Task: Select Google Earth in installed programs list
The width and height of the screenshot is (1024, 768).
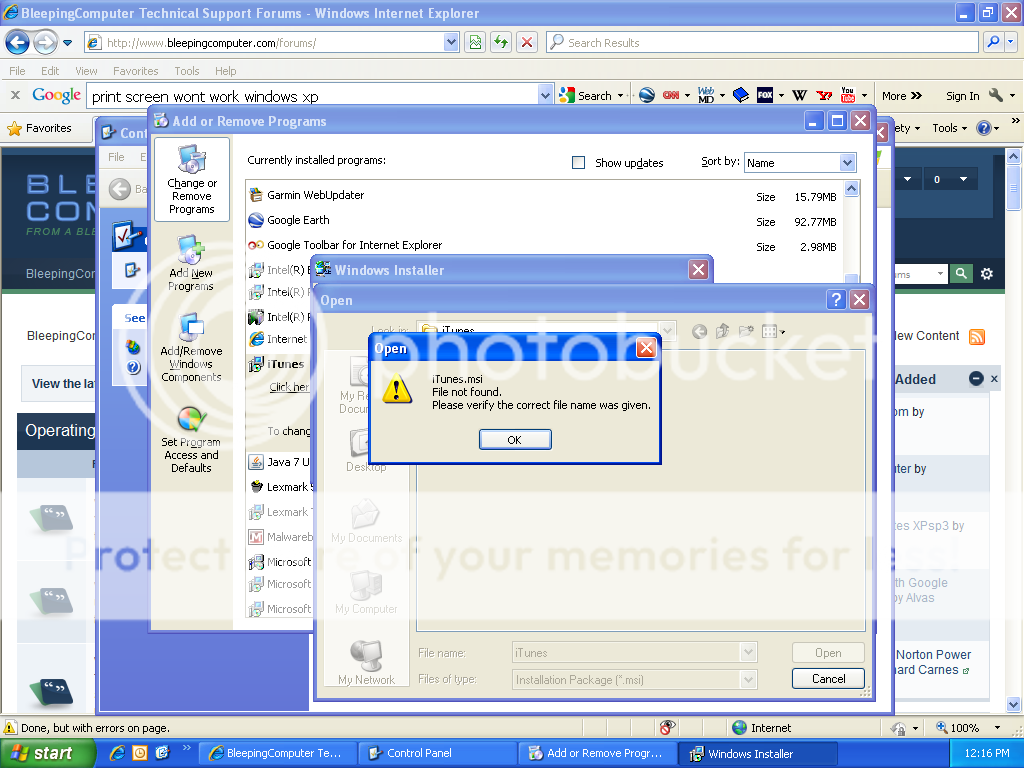Action: pos(298,221)
